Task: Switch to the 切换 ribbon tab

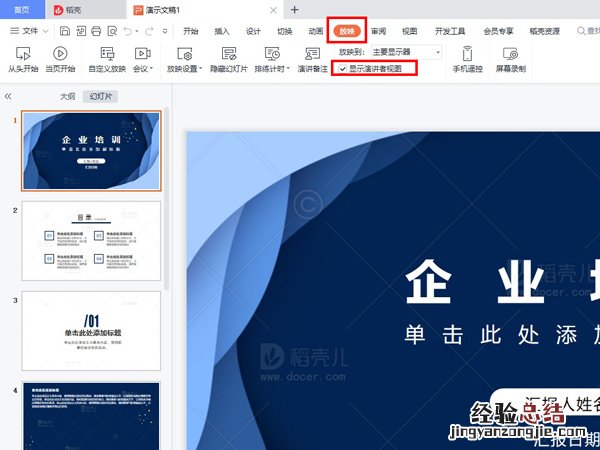Action: tap(284, 31)
